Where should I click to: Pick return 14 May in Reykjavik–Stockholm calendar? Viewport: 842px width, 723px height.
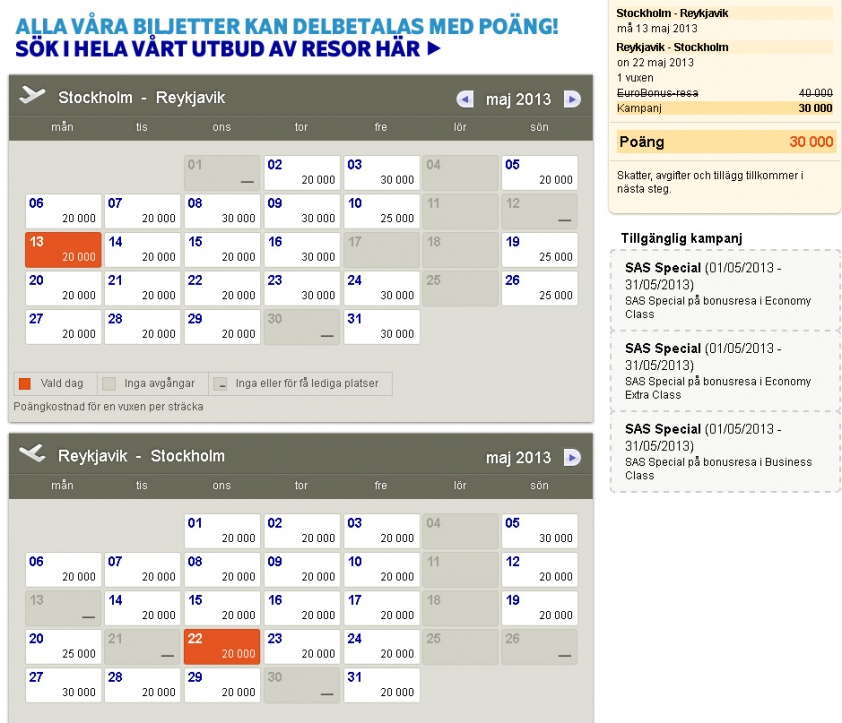[142, 608]
